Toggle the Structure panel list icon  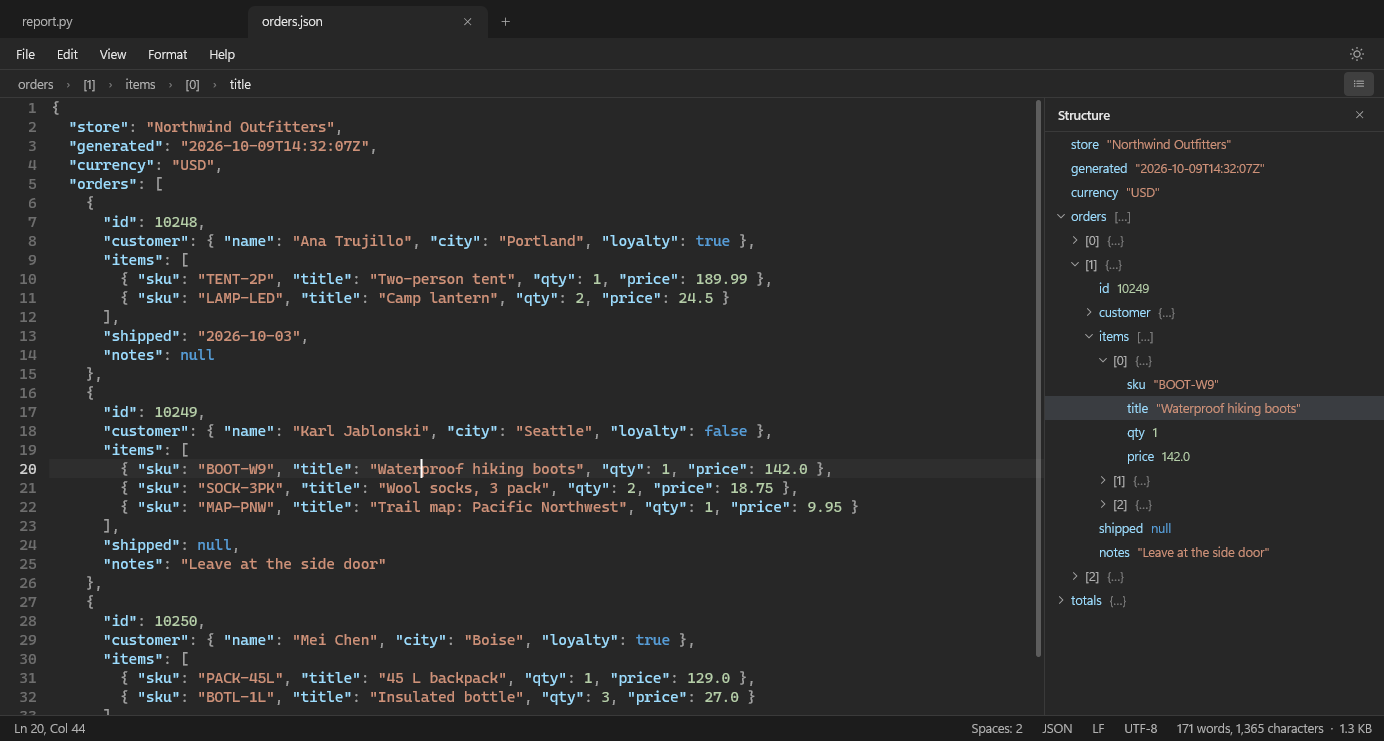[1358, 84]
